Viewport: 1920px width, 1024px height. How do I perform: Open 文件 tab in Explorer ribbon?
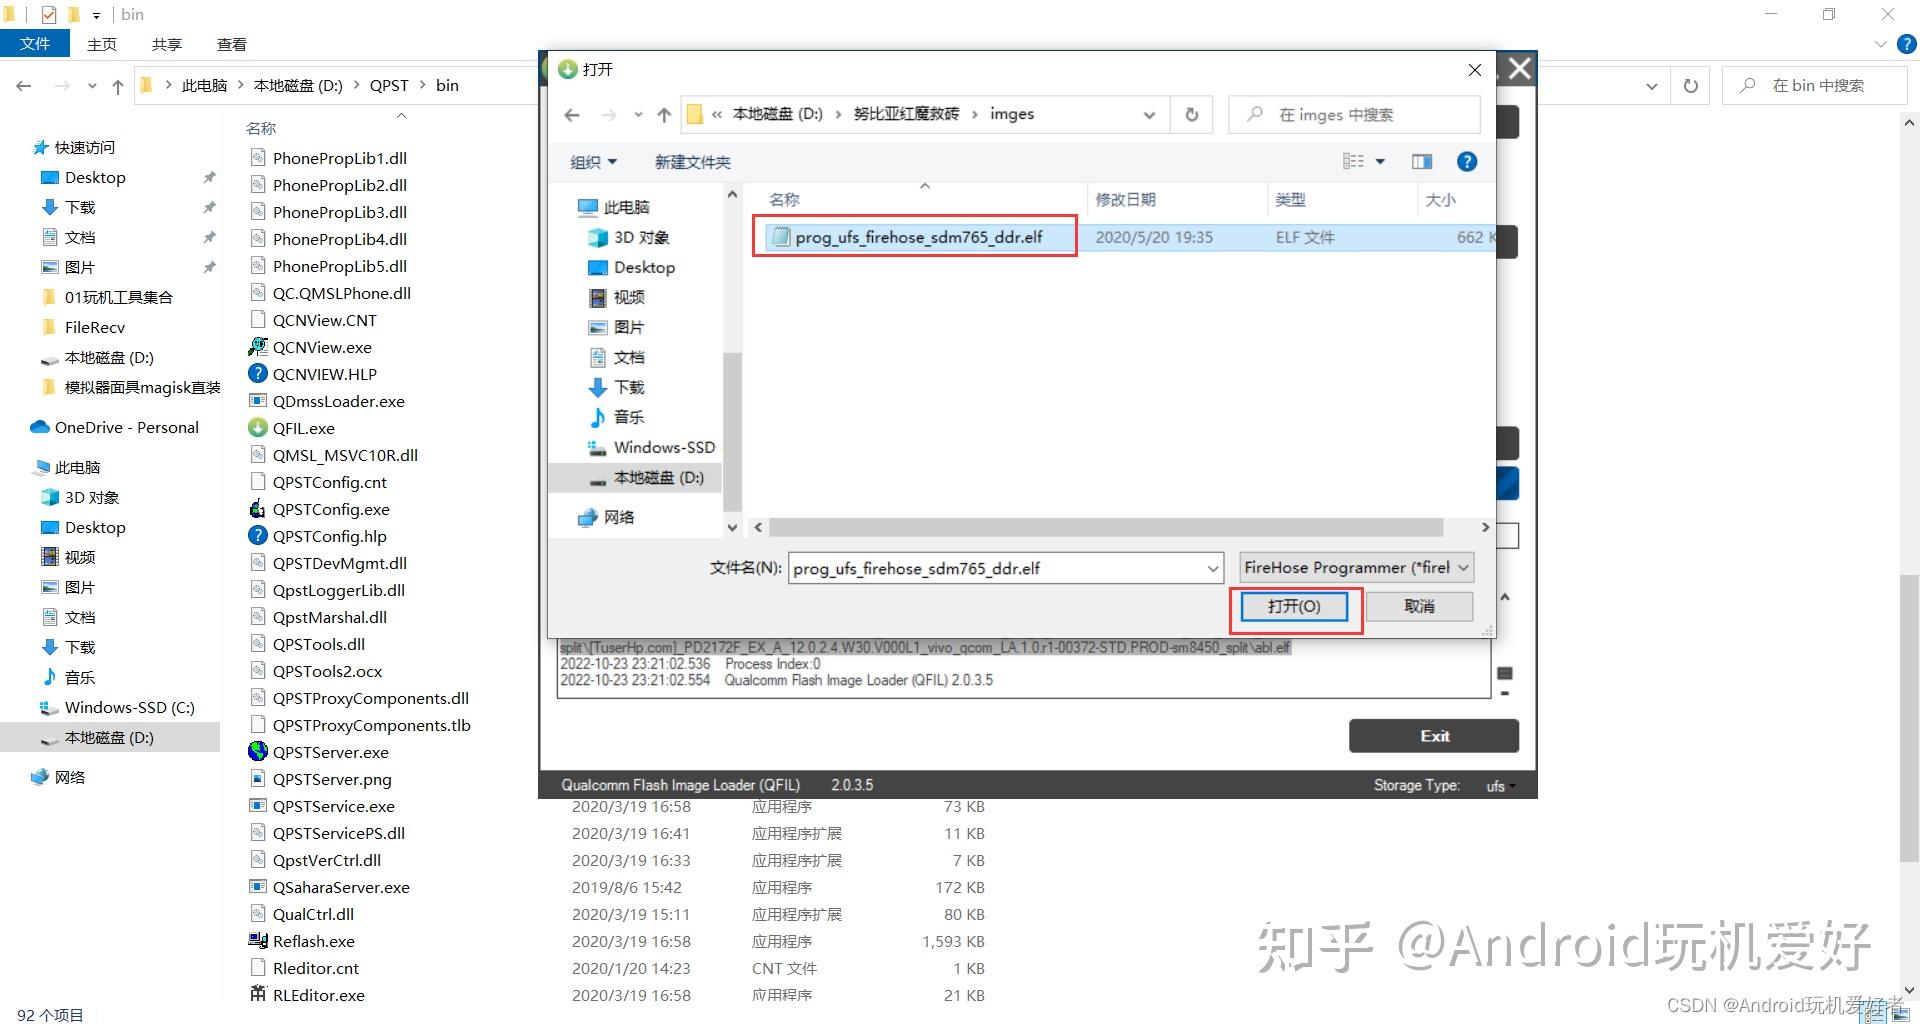(x=35, y=44)
